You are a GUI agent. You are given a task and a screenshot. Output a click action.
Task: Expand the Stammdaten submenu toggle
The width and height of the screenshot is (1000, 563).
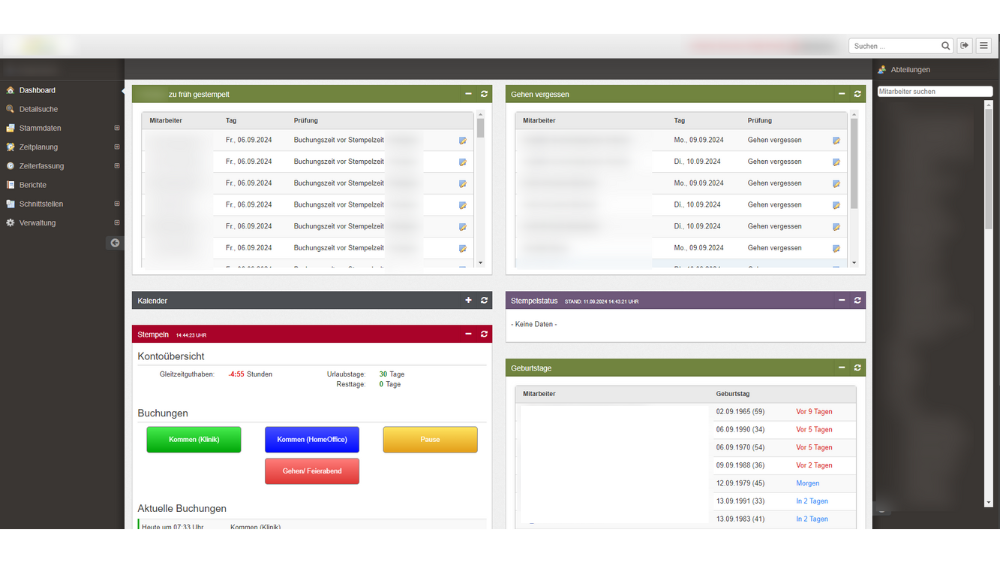[x=117, y=128]
